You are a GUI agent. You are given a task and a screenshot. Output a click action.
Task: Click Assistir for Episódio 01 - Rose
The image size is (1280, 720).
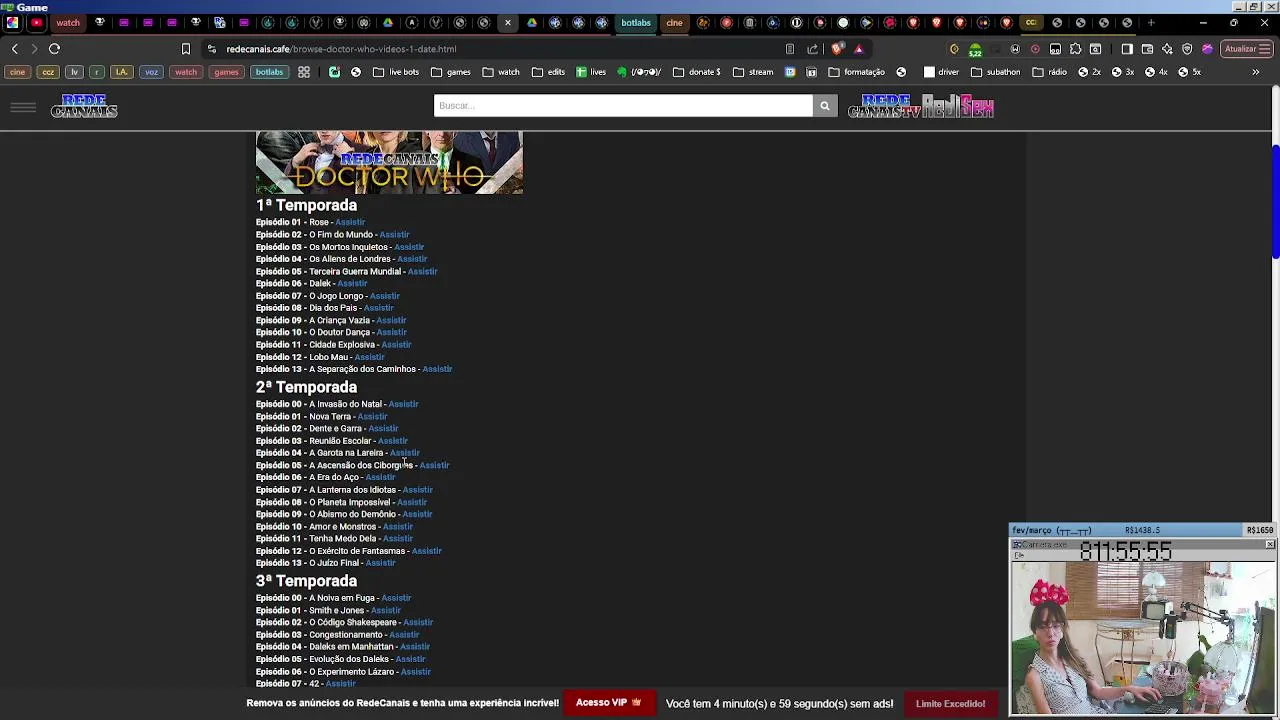click(x=350, y=222)
